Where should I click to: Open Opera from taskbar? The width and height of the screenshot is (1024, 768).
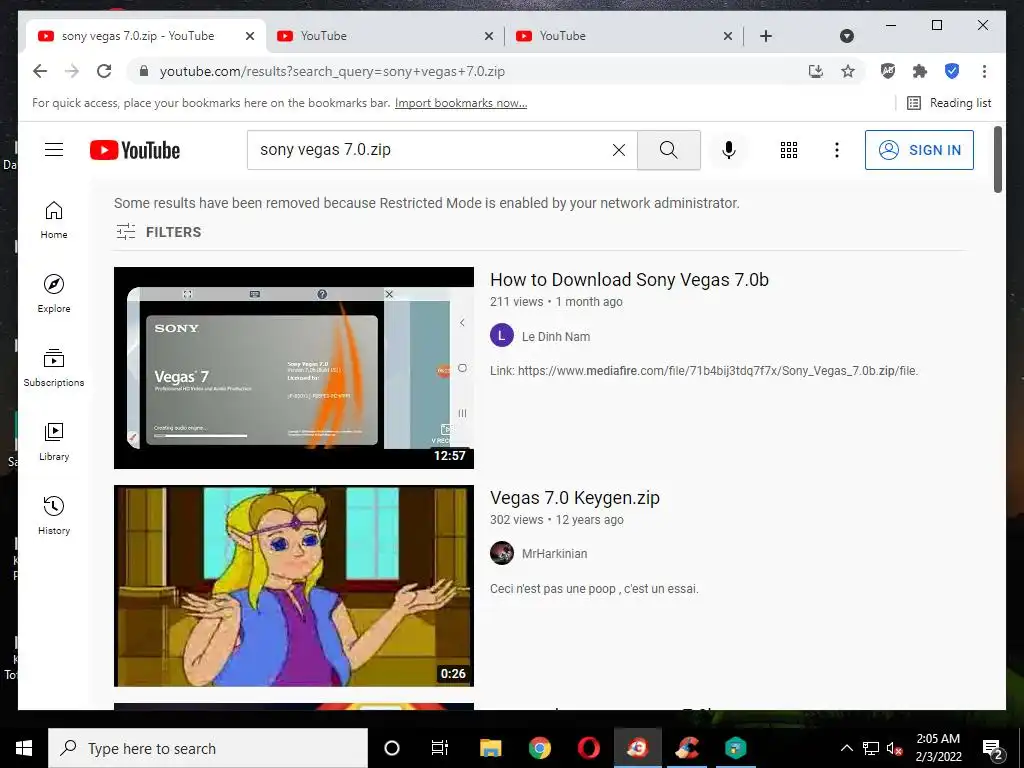click(588, 748)
